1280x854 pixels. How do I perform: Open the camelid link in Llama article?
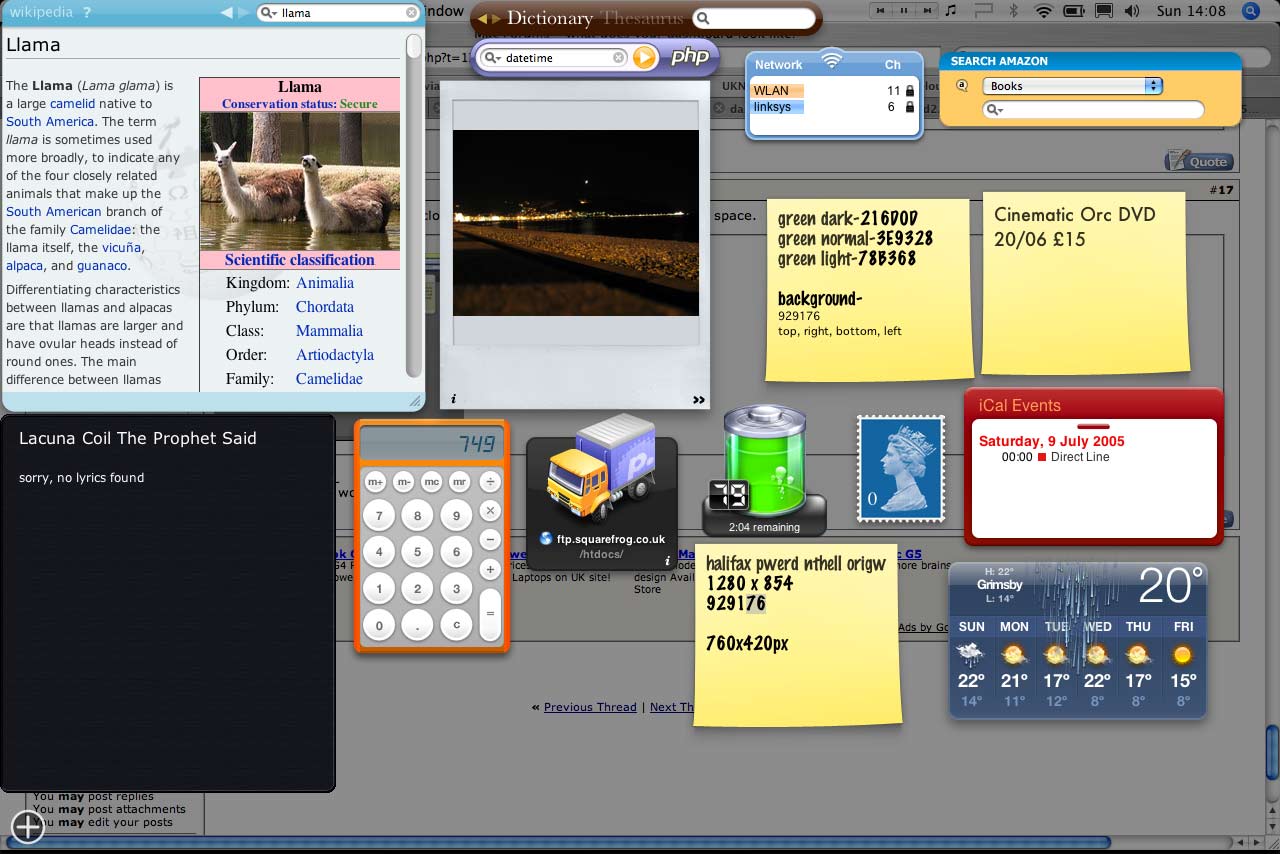click(73, 103)
